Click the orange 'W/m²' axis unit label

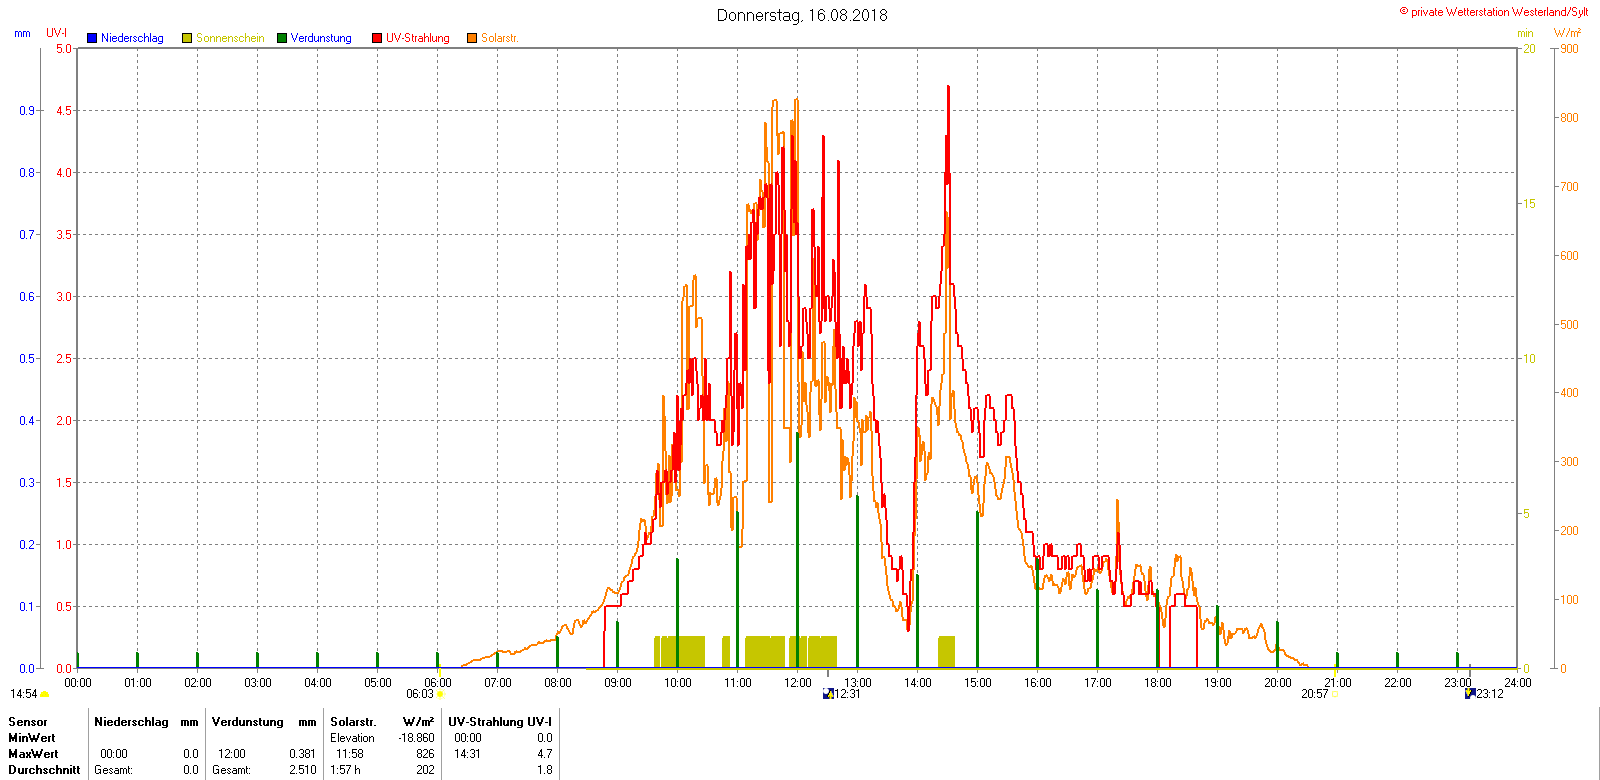(1568, 33)
